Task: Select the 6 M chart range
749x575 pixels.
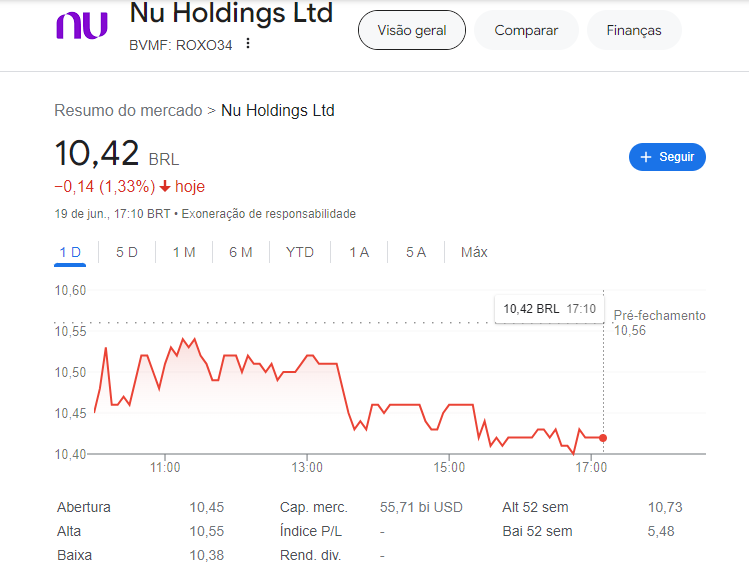Action: click(240, 252)
